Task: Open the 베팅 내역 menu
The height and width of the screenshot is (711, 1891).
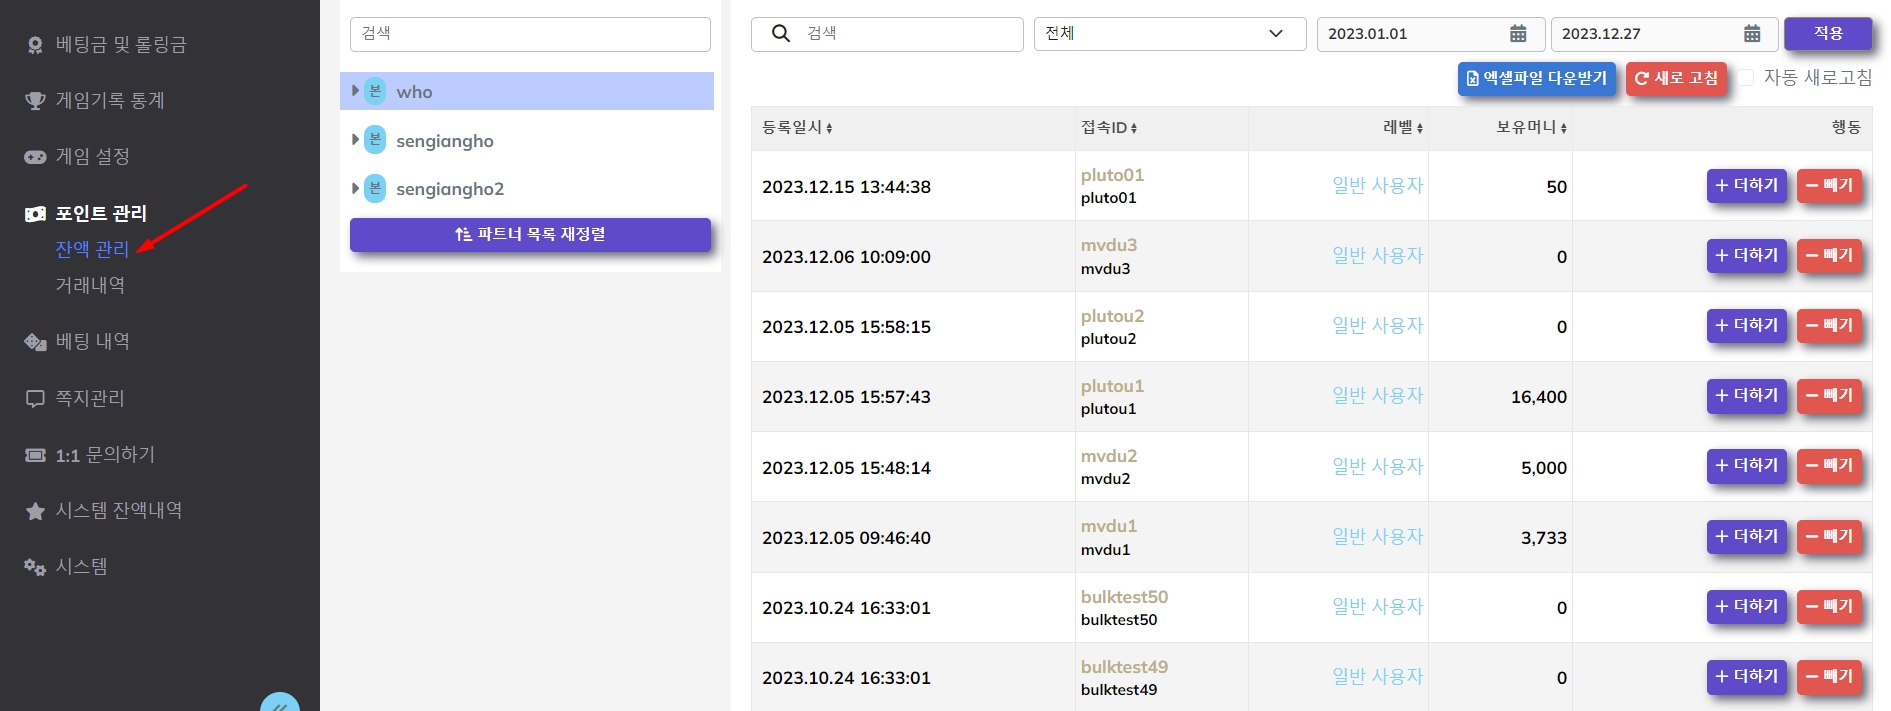Action: [92, 342]
